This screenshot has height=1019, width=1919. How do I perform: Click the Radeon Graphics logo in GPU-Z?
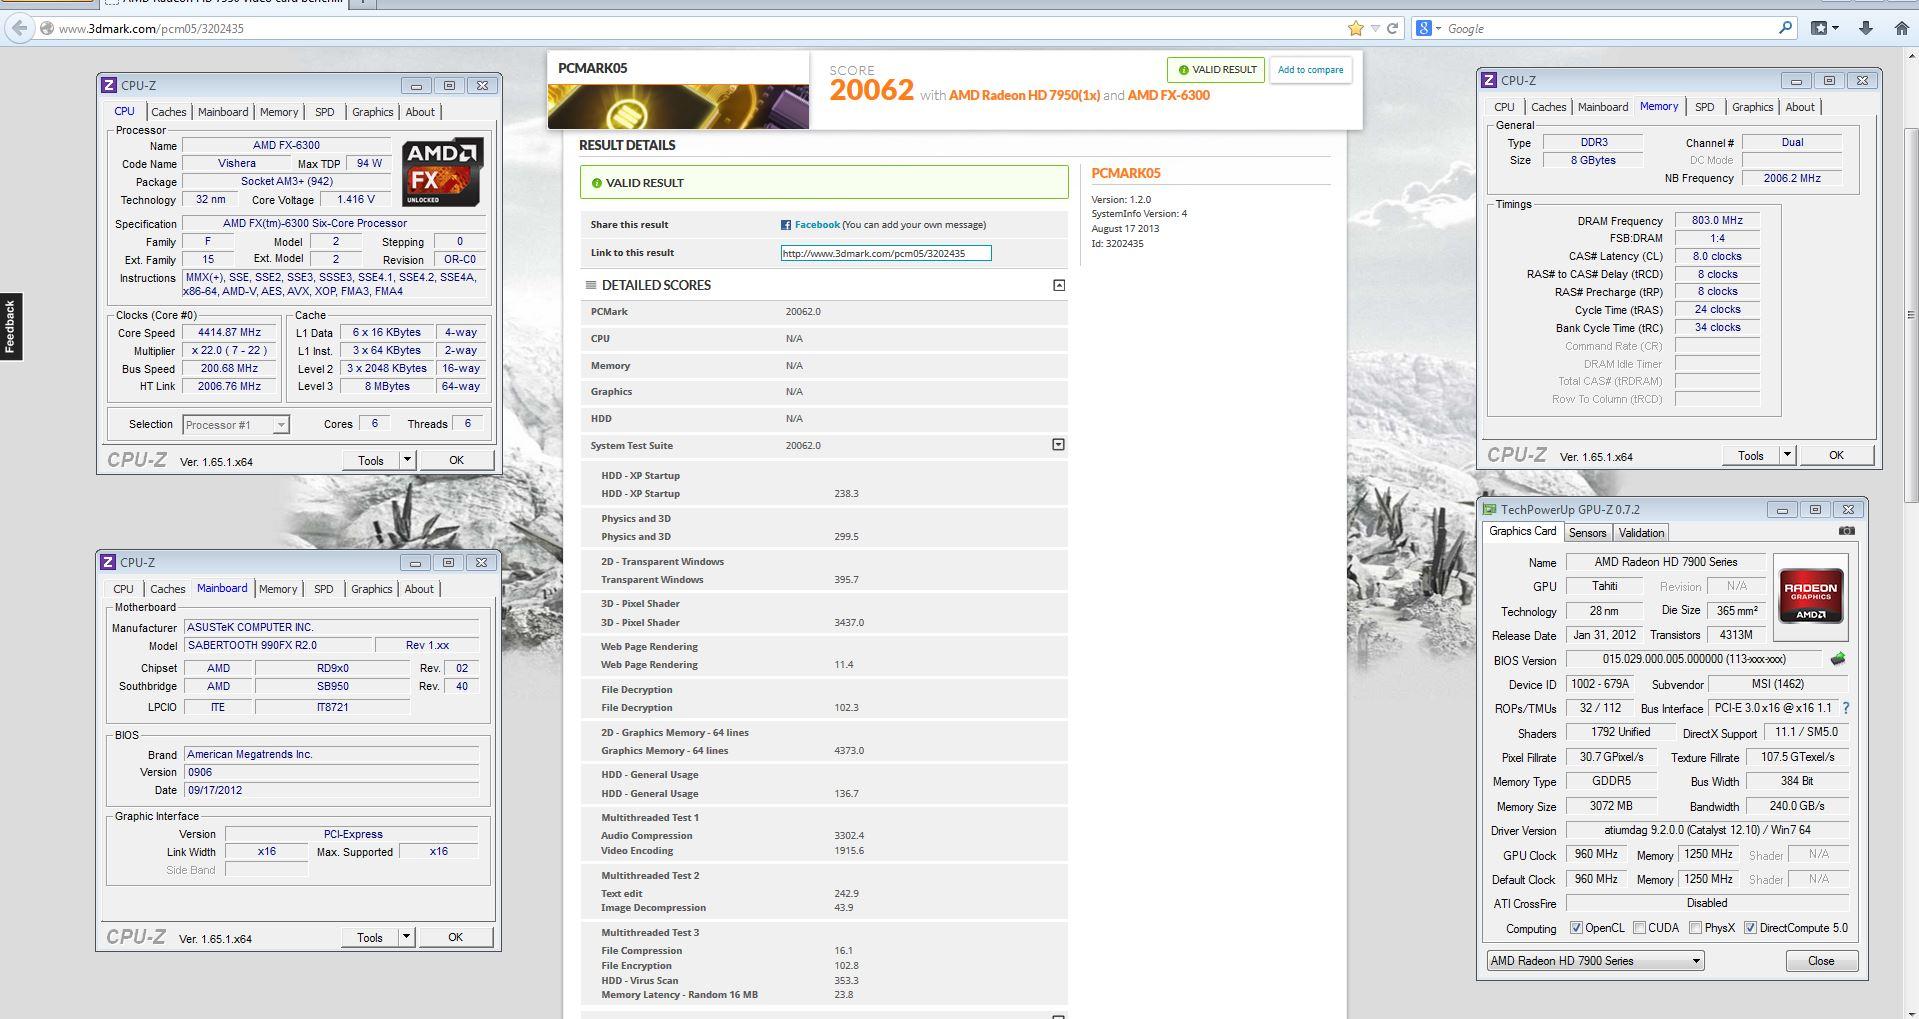pos(1810,597)
